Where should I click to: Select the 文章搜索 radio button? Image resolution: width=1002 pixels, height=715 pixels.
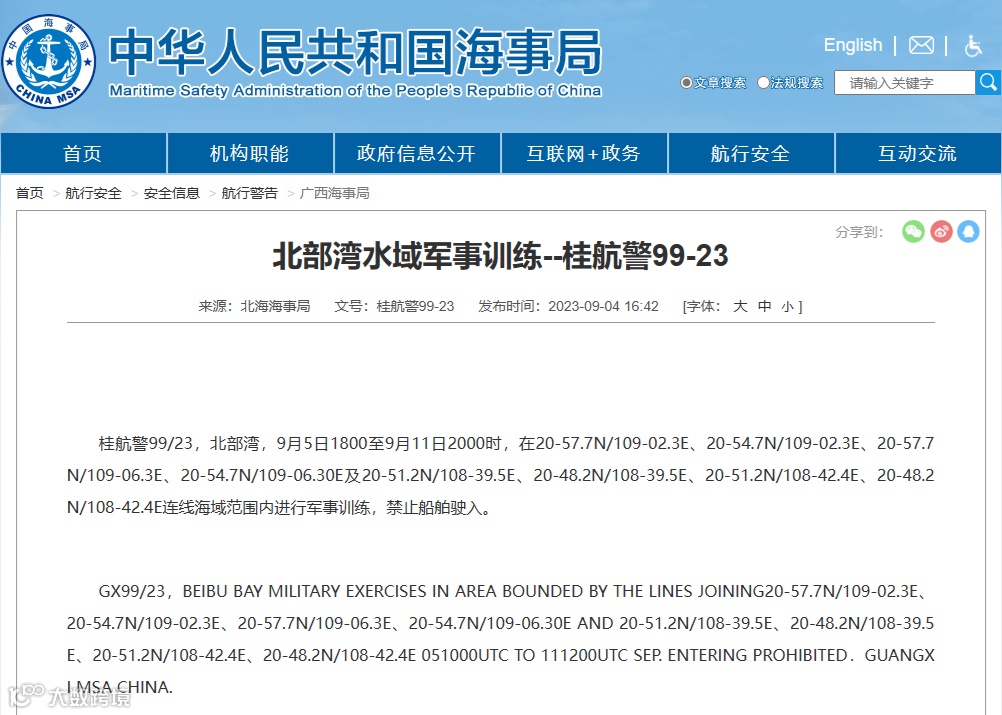(686, 82)
